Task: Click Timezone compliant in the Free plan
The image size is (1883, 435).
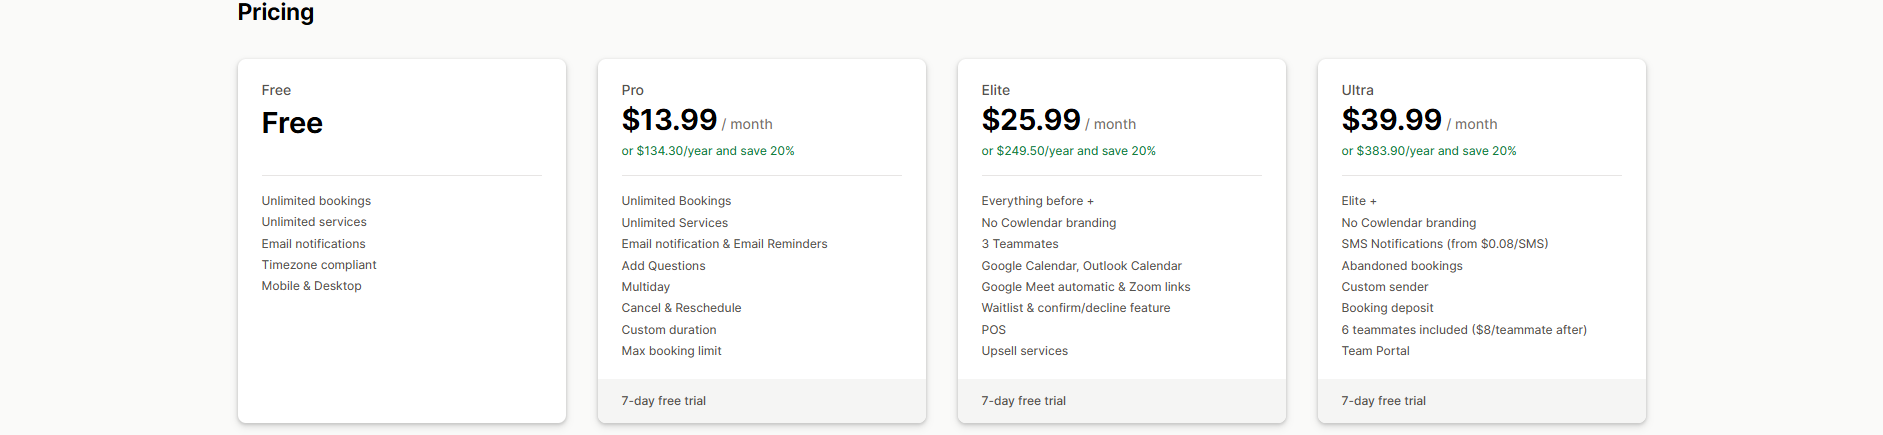Action: [x=319, y=265]
